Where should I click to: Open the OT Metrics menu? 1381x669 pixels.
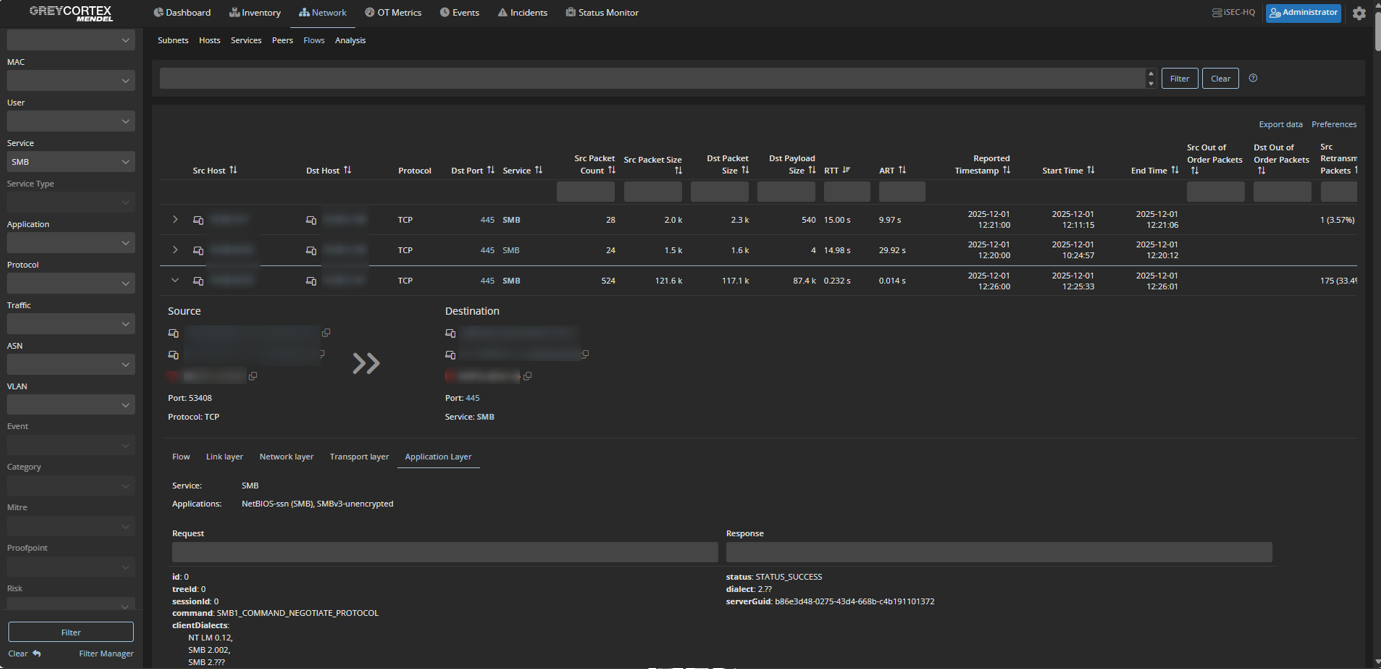(x=392, y=13)
